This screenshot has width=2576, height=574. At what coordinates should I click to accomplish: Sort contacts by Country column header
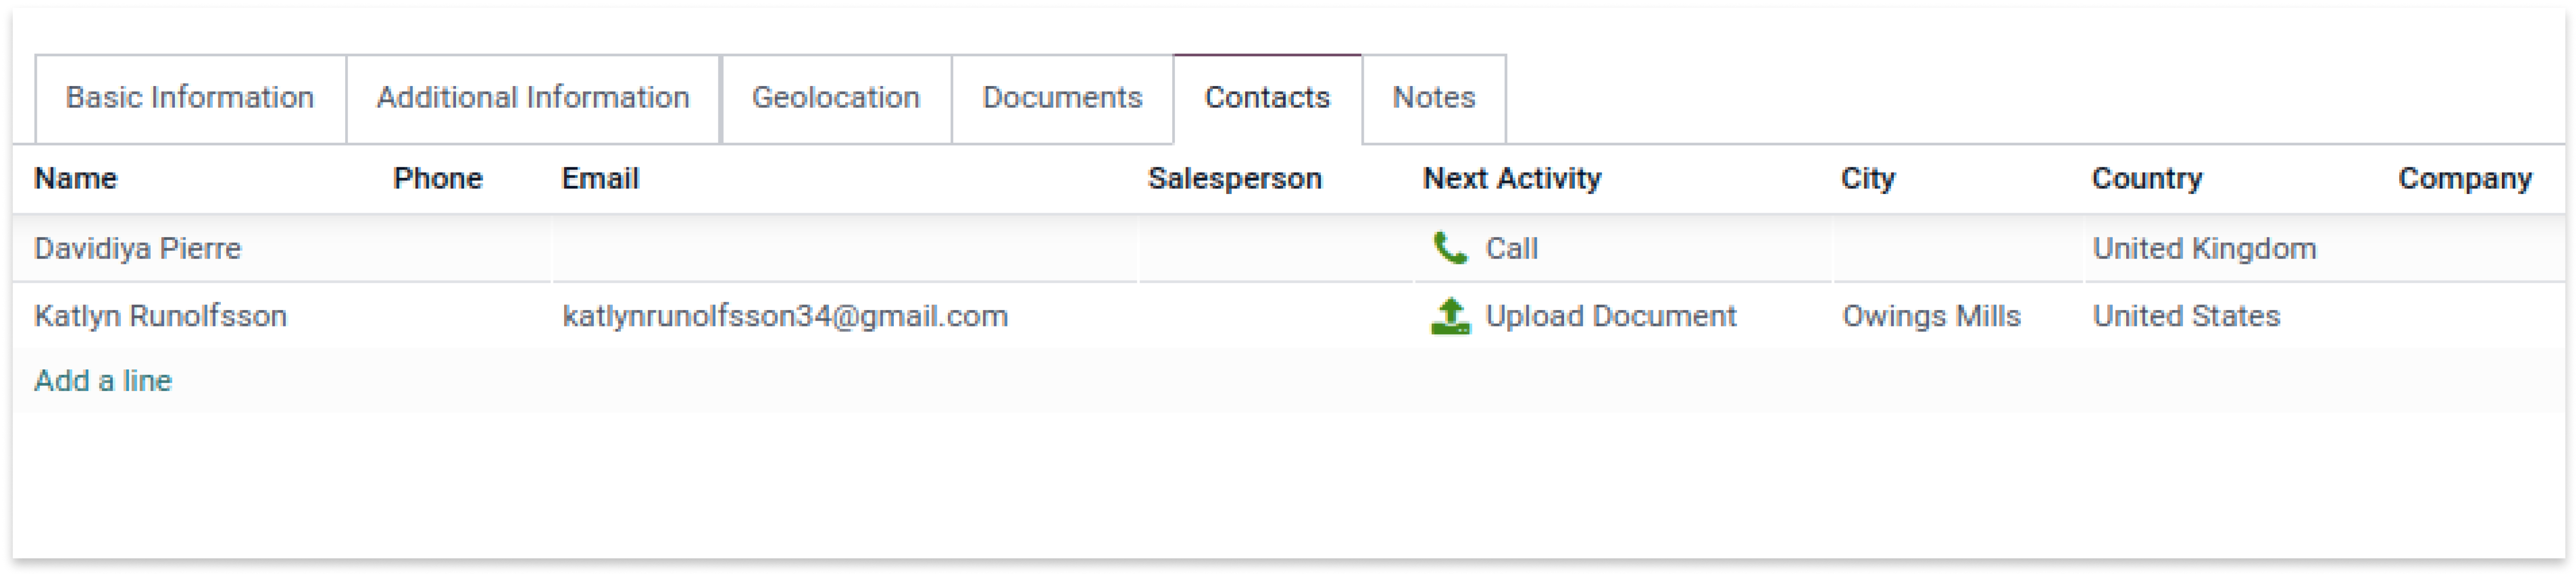[x=2147, y=179]
